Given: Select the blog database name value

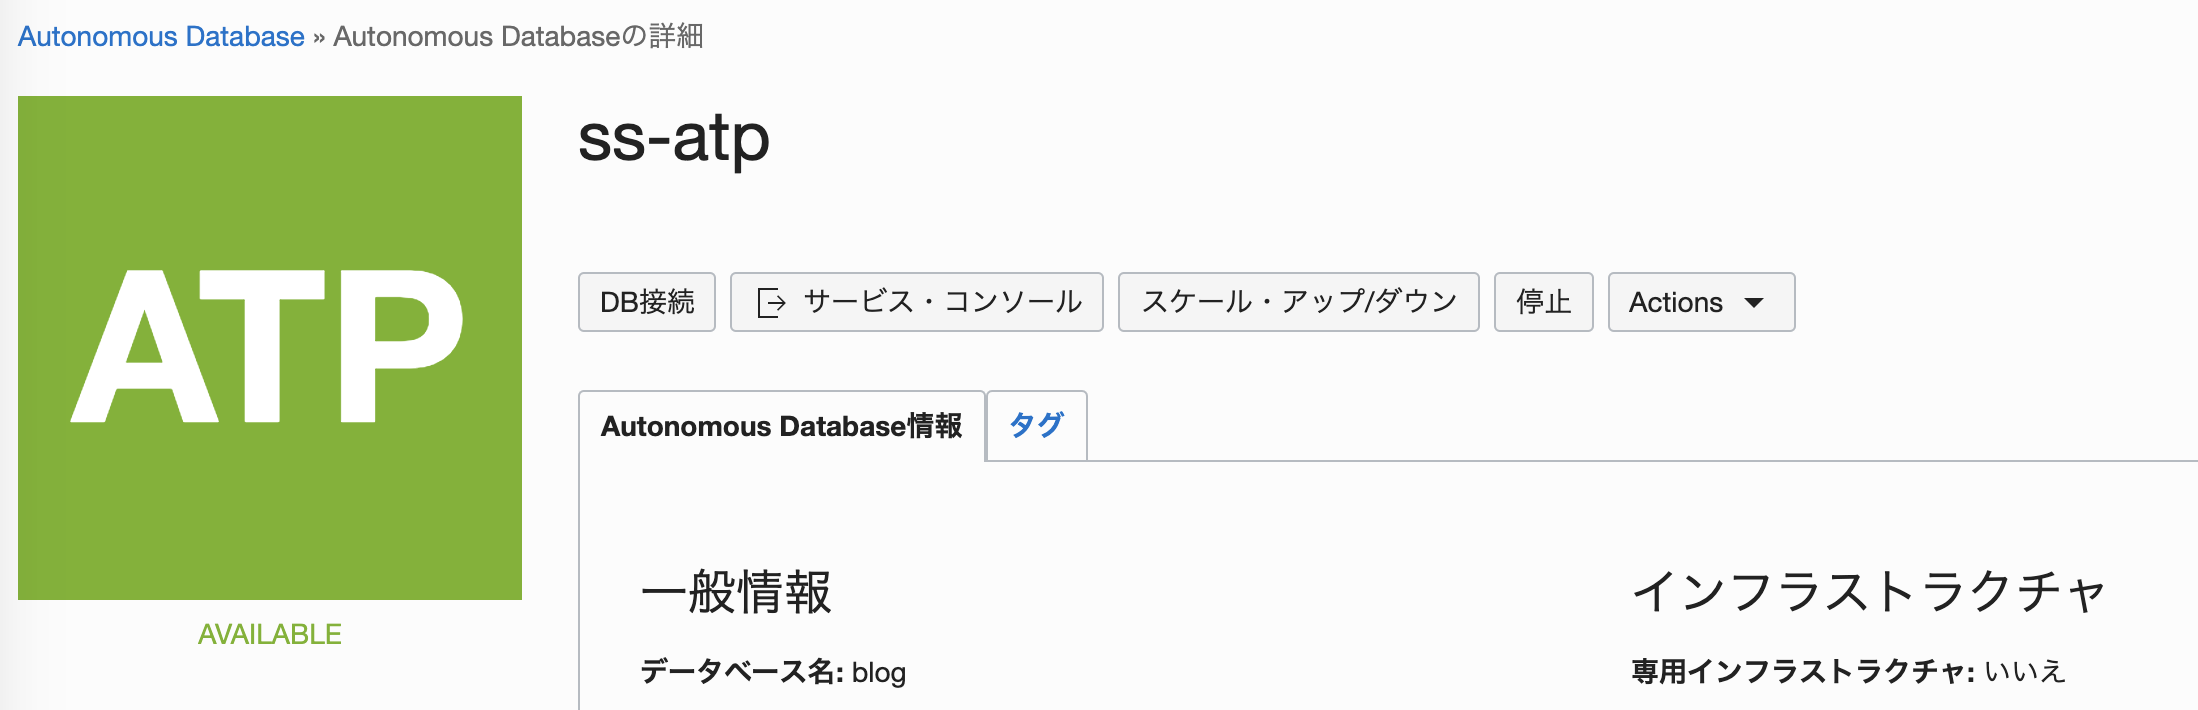Looking at the screenshot, I should 879,672.
